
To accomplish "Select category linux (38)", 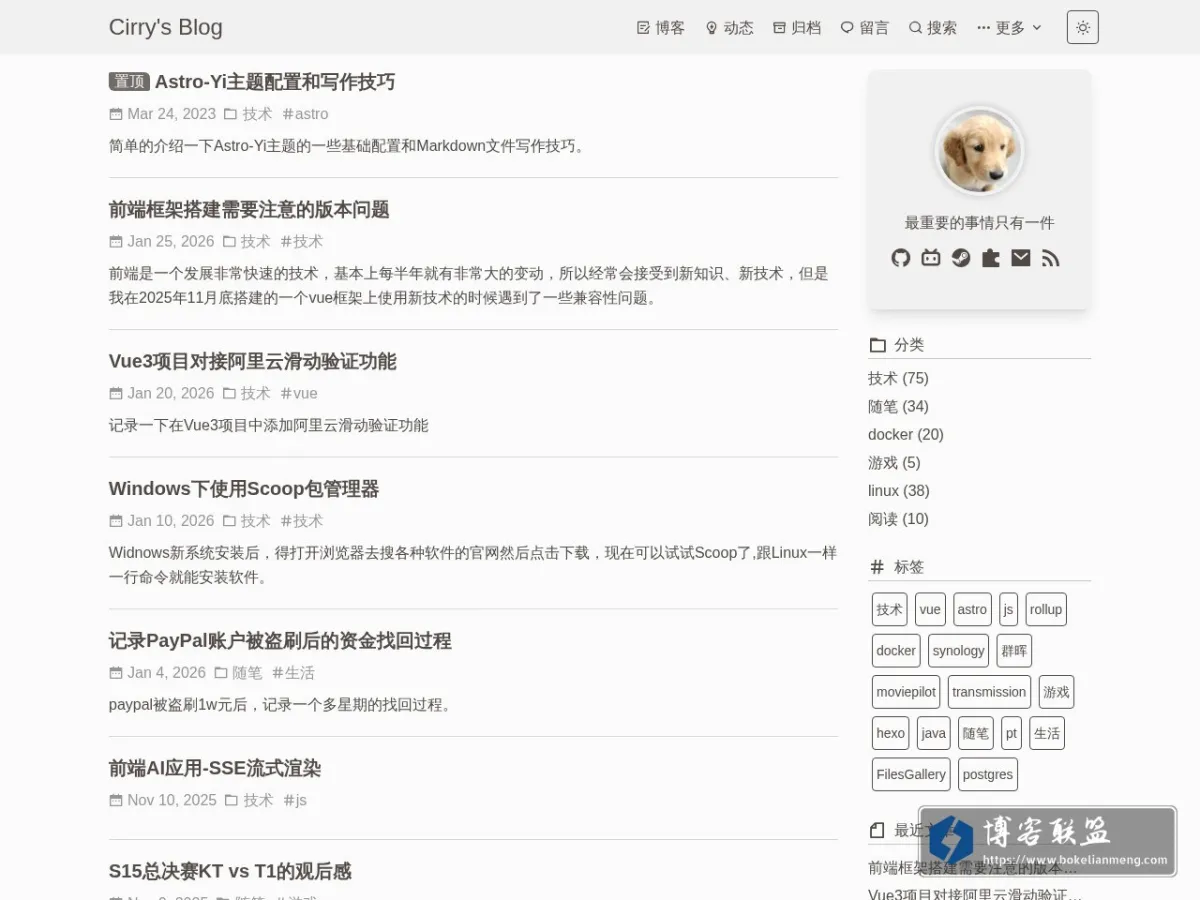I will [x=899, y=490].
